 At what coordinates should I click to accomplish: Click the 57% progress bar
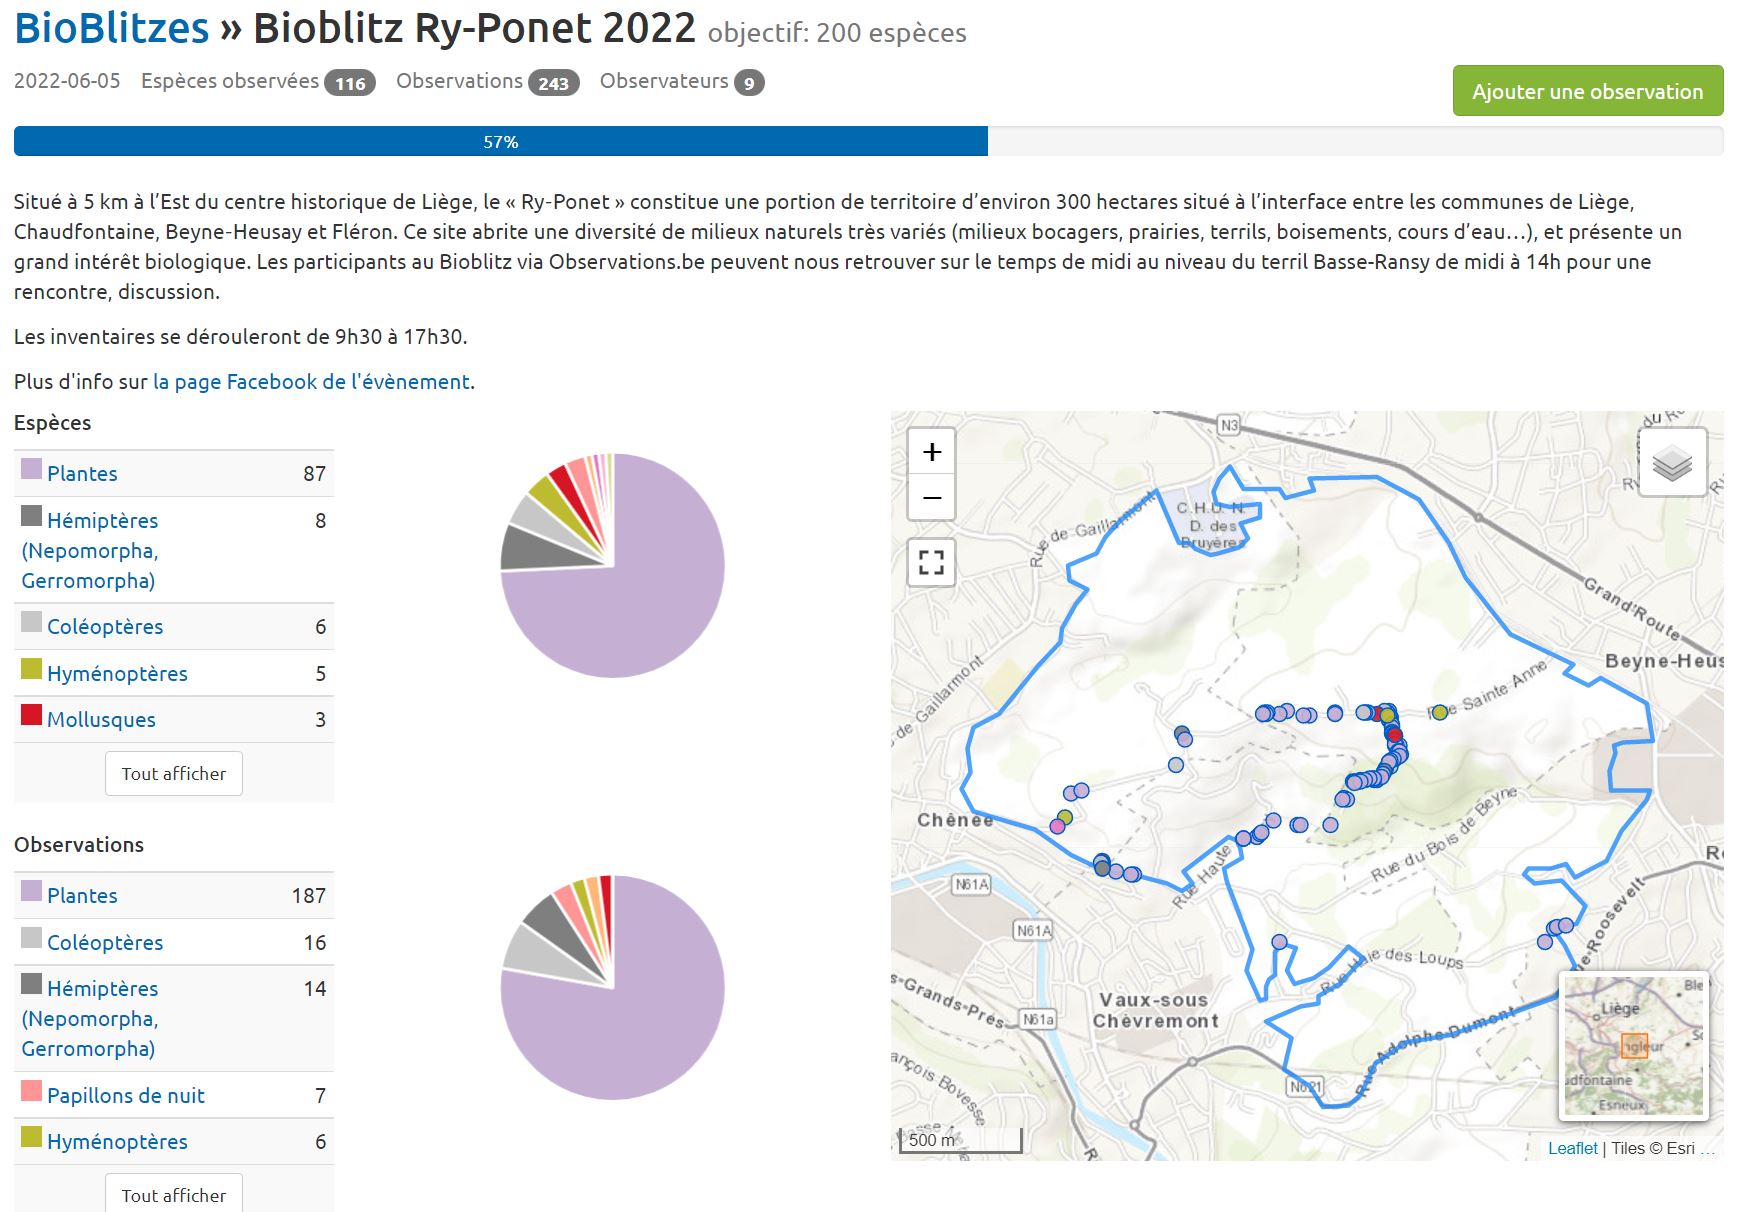500,142
